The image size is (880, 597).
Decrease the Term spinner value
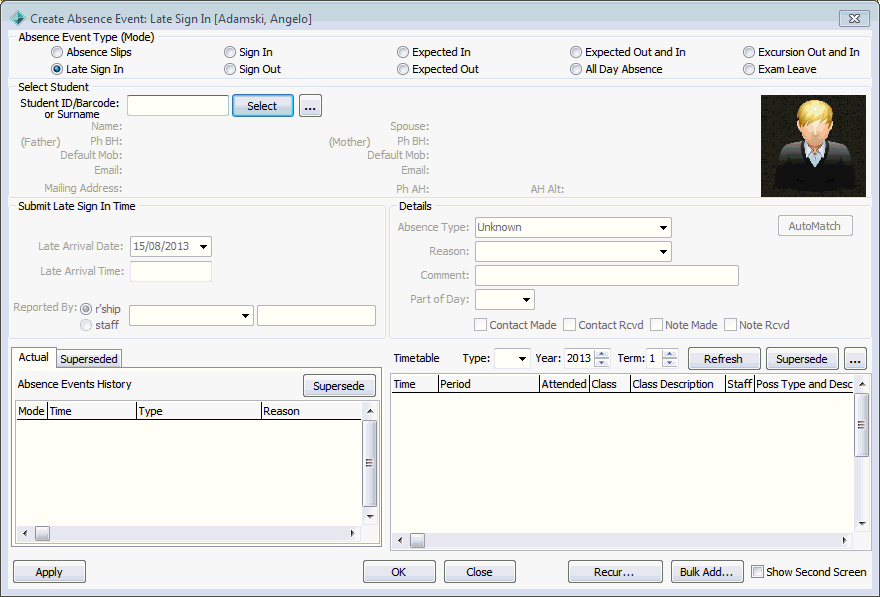[669, 362]
